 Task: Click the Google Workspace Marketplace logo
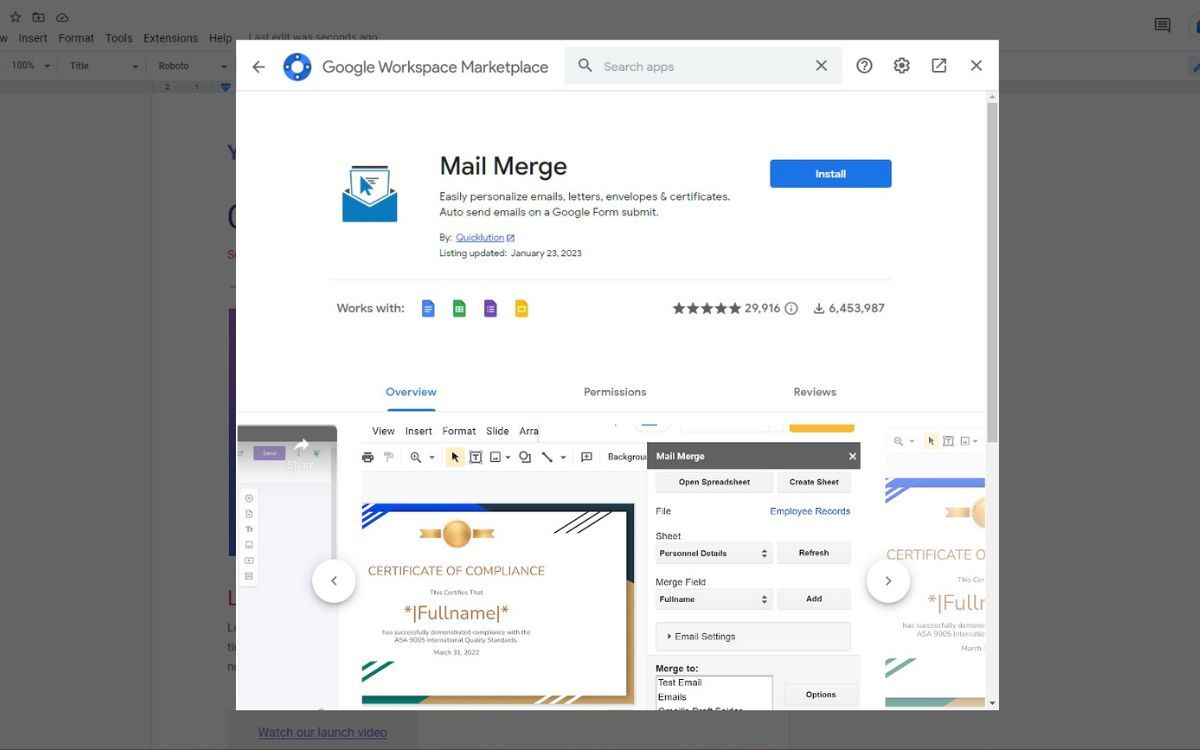click(x=297, y=66)
